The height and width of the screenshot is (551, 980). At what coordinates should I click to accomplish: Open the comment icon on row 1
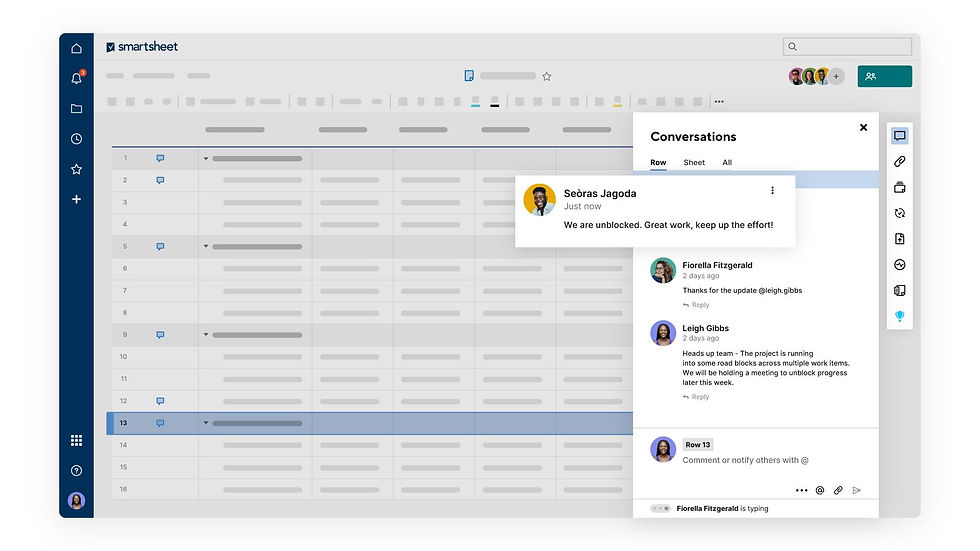pos(160,159)
